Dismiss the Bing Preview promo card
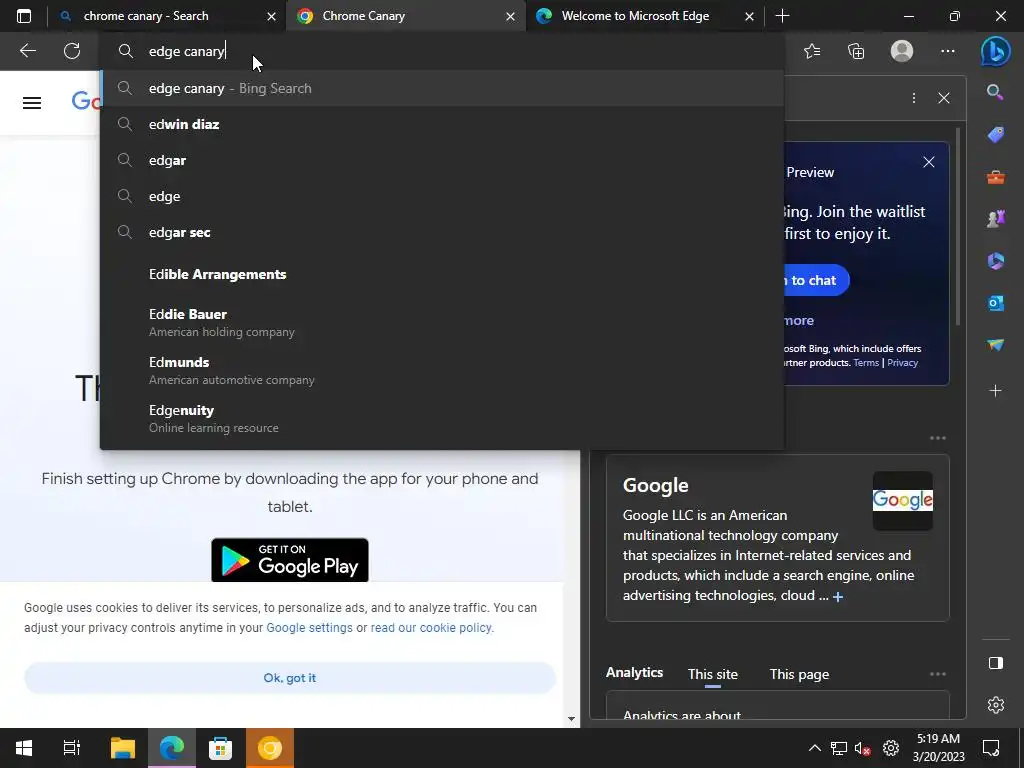The height and width of the screenshot is (768, 1024). [x=929, y=162]
